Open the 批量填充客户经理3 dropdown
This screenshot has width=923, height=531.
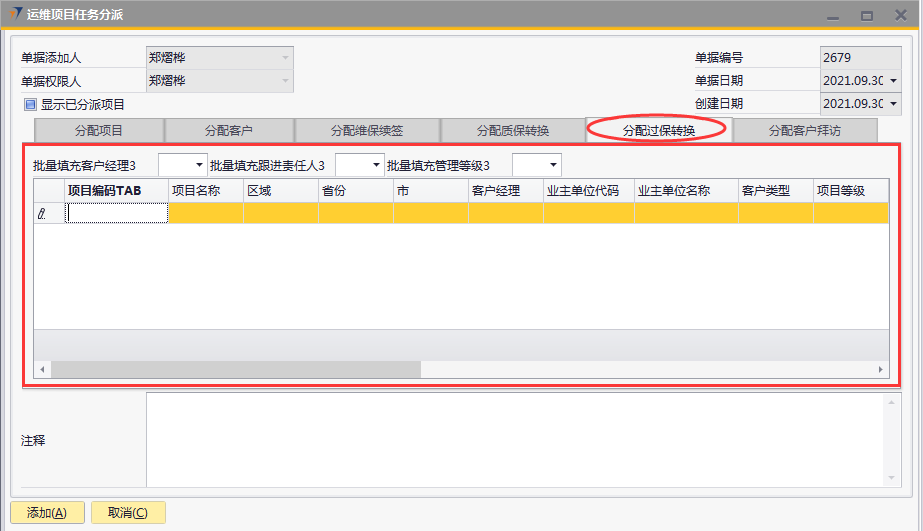[198, 164]
